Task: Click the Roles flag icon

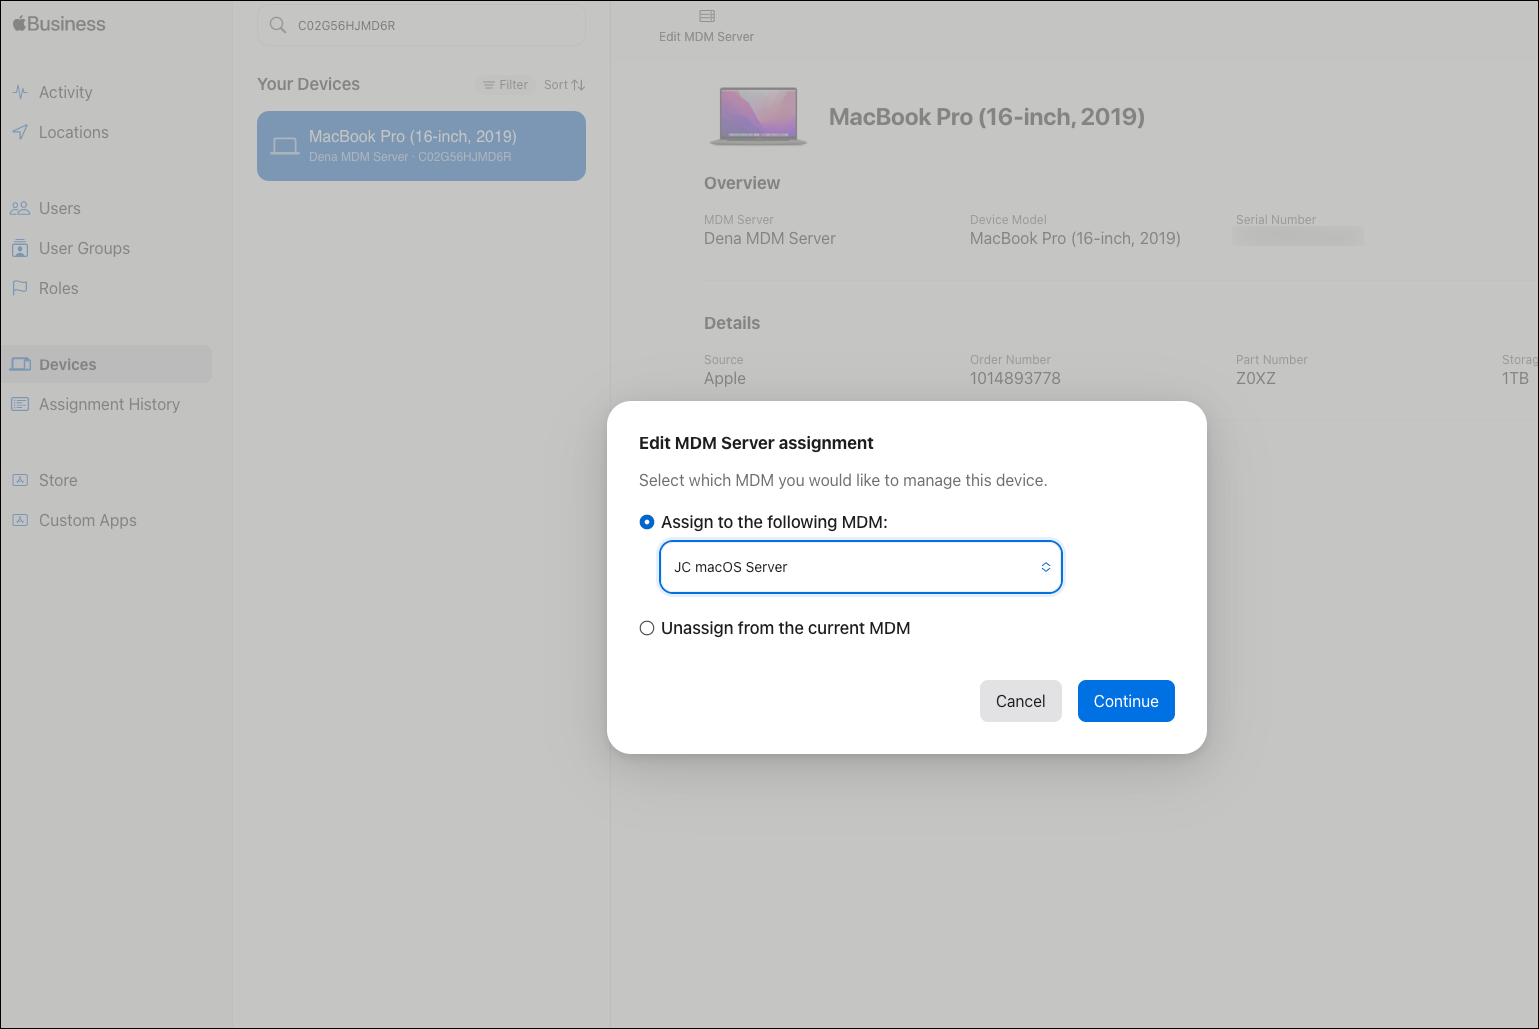Action: click(20, 288)
